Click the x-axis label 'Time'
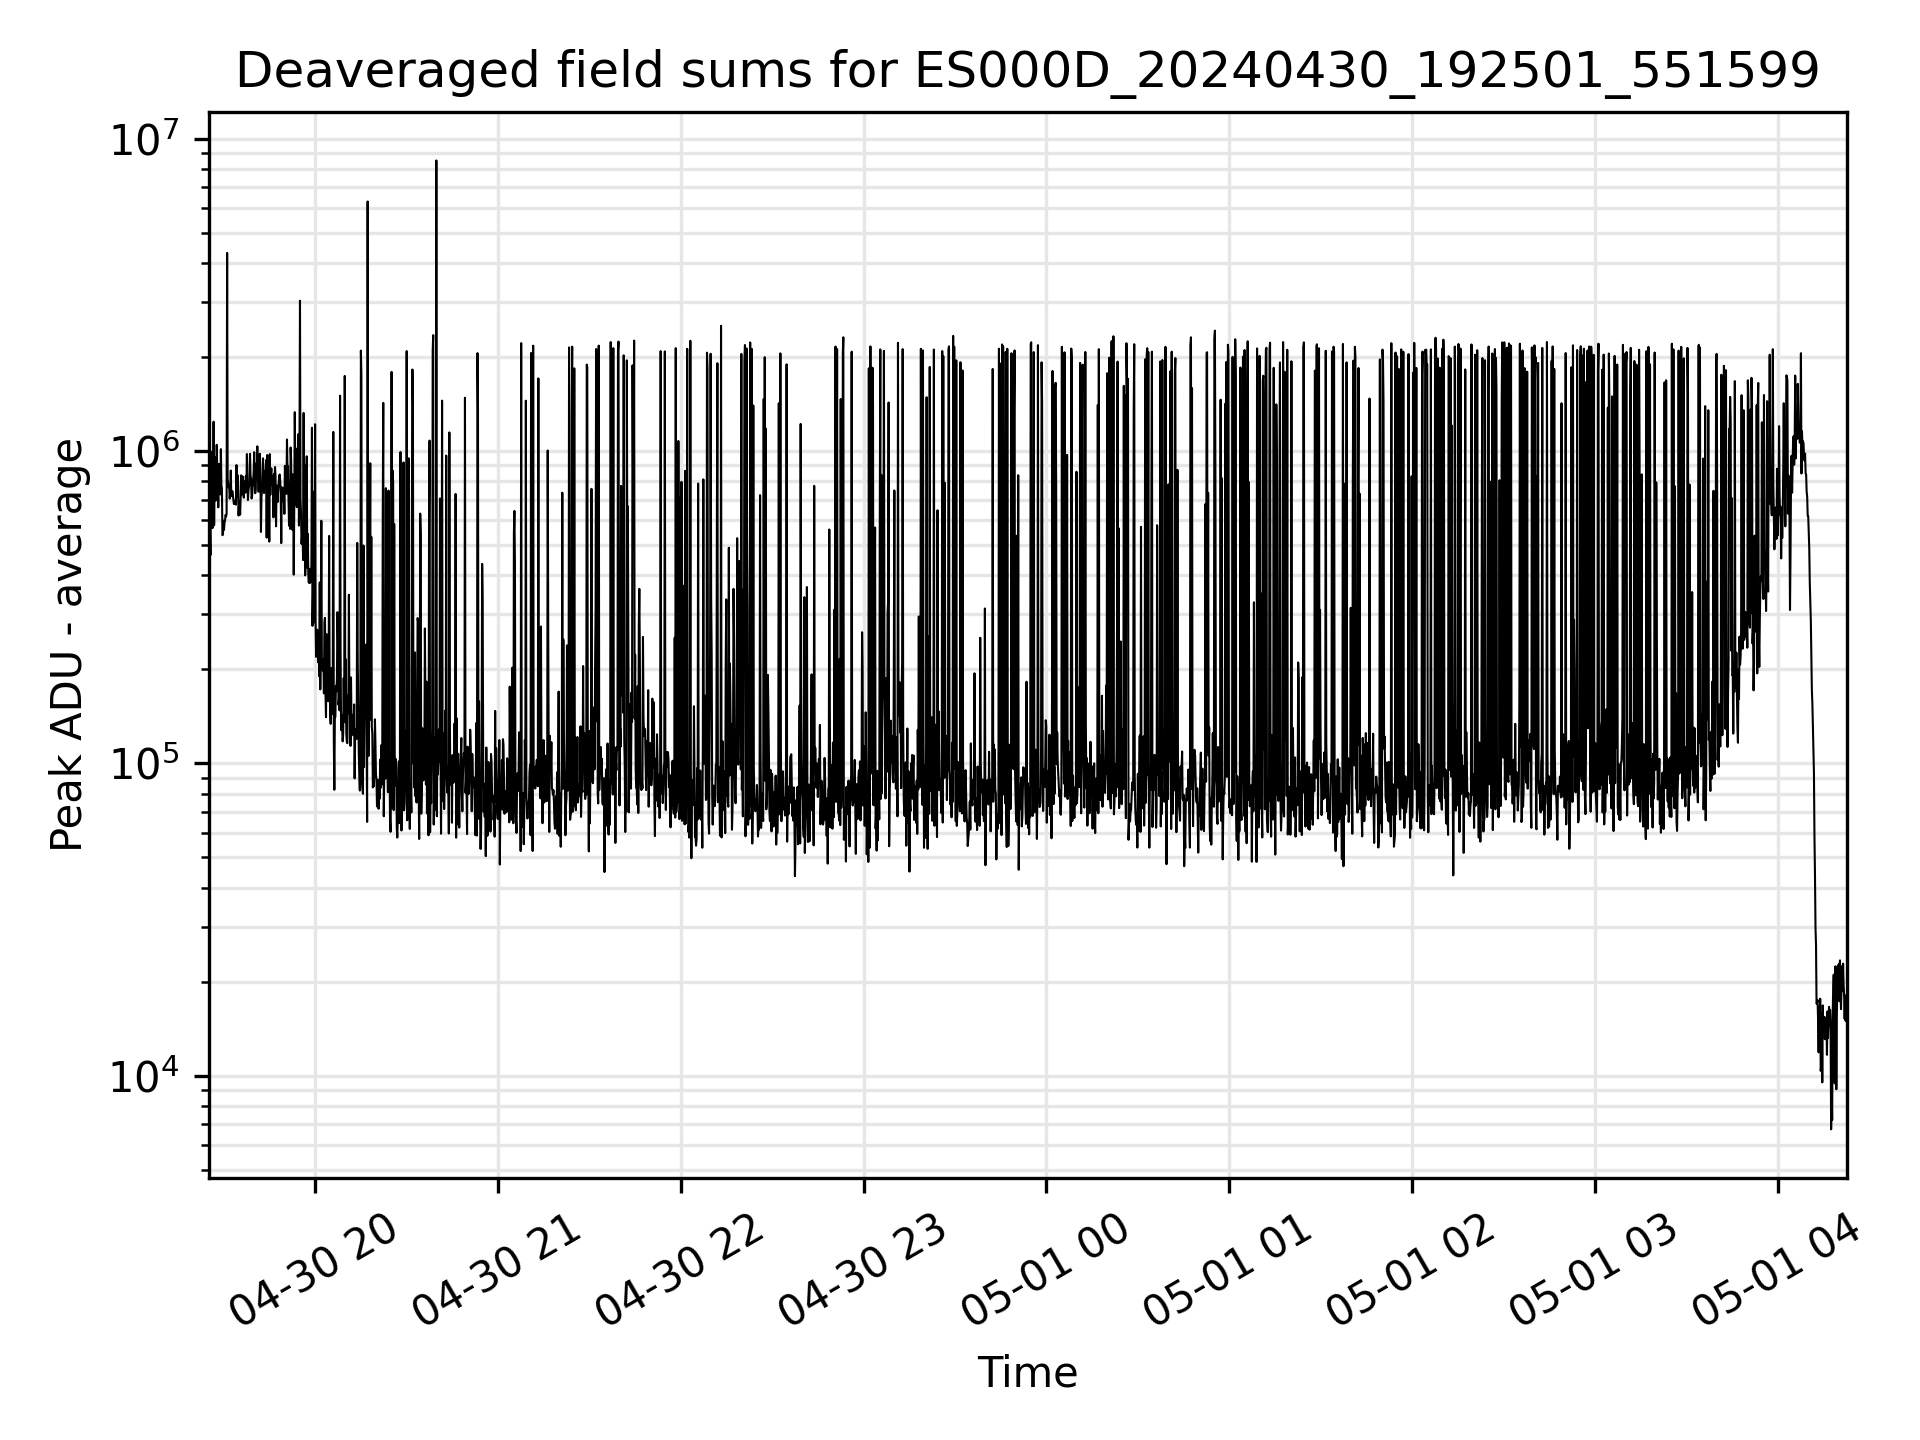The height and width of the screenshot is (1440, 1920). (x=1027, y=1373)
